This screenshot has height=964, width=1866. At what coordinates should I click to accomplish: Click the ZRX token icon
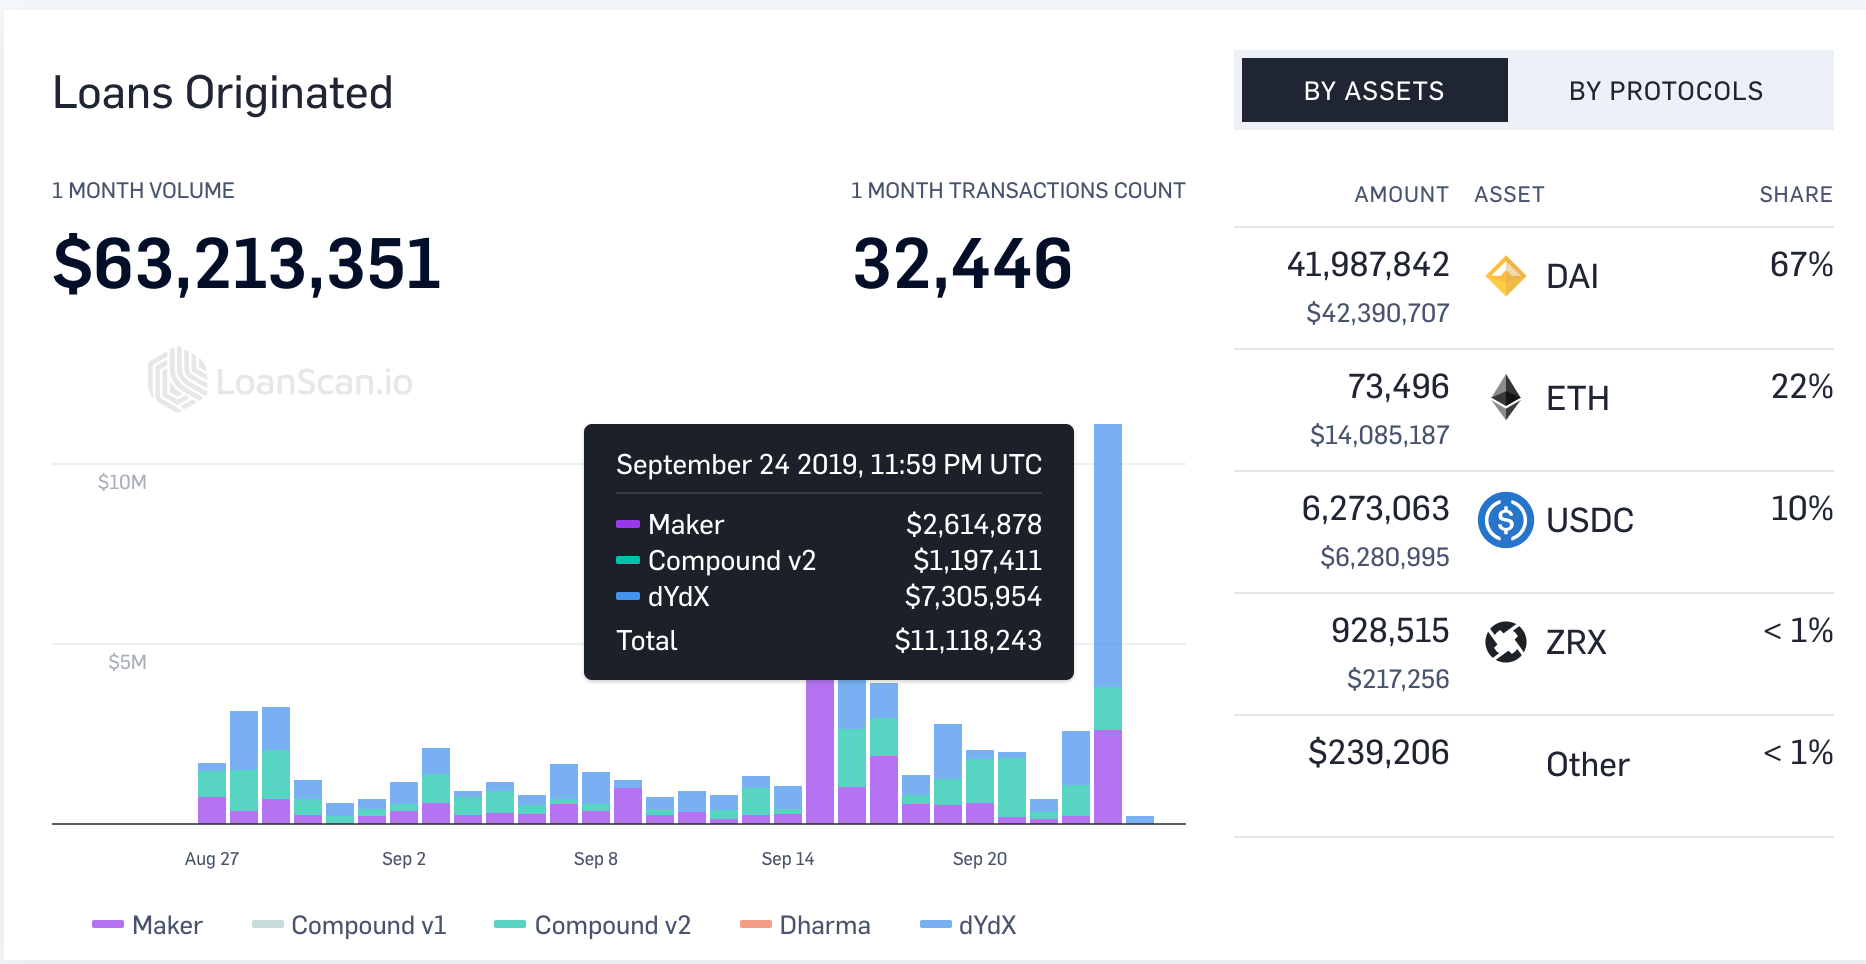pos(1506,642)
